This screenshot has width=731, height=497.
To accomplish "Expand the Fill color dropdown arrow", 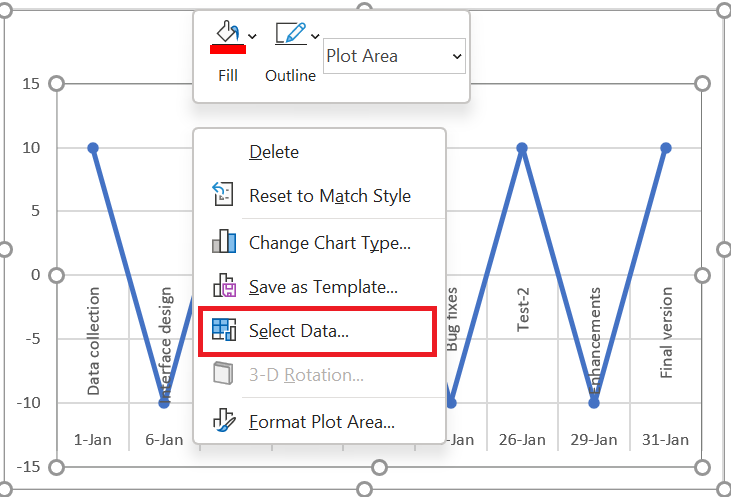I will pos(252,36).
